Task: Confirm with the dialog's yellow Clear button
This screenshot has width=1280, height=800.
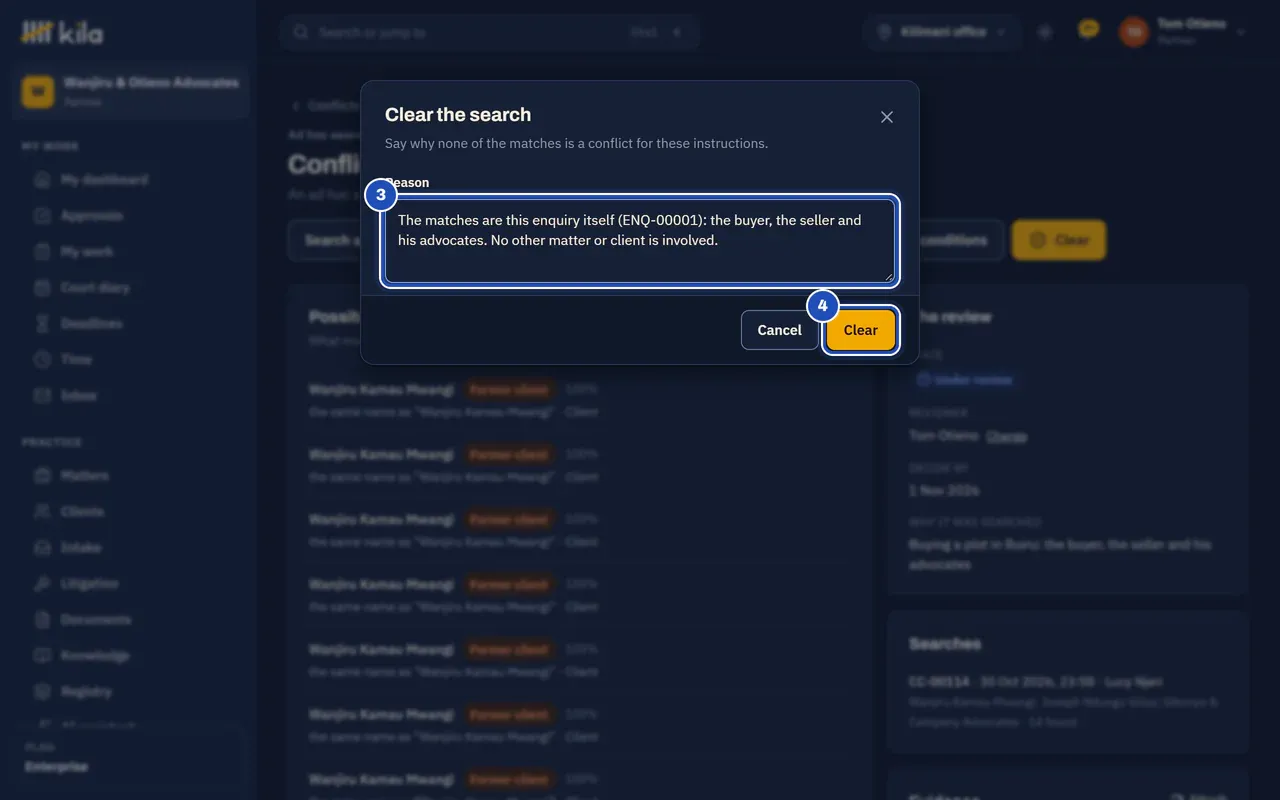Action: 860,330
